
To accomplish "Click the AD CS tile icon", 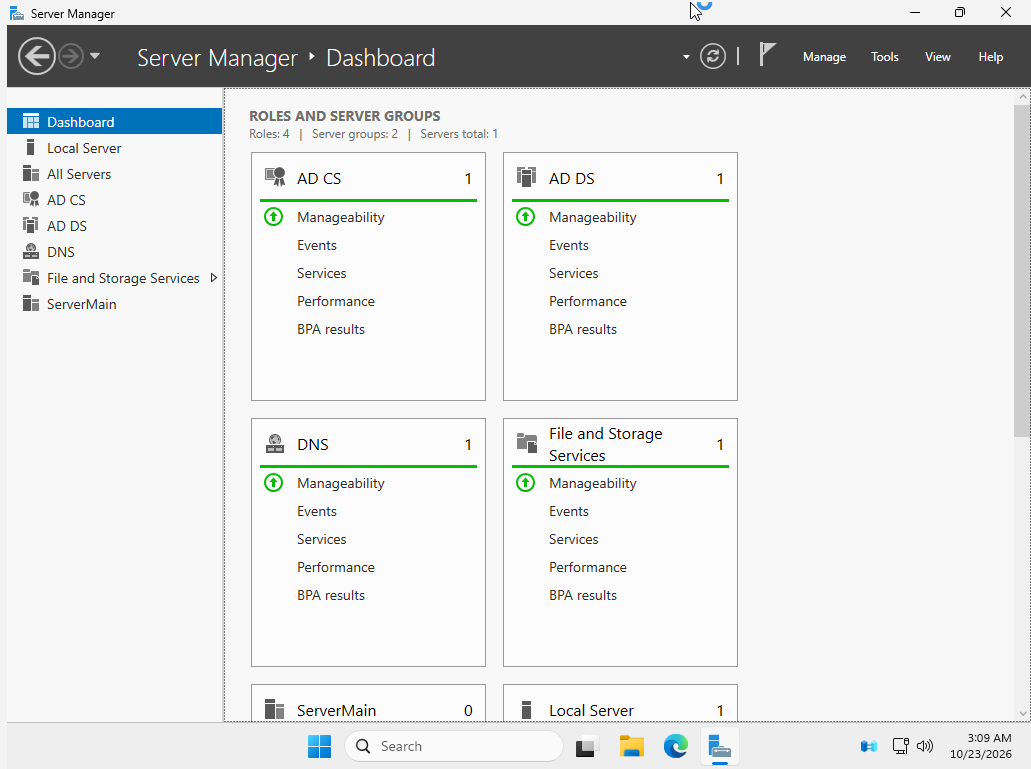I will pos(275,177).
